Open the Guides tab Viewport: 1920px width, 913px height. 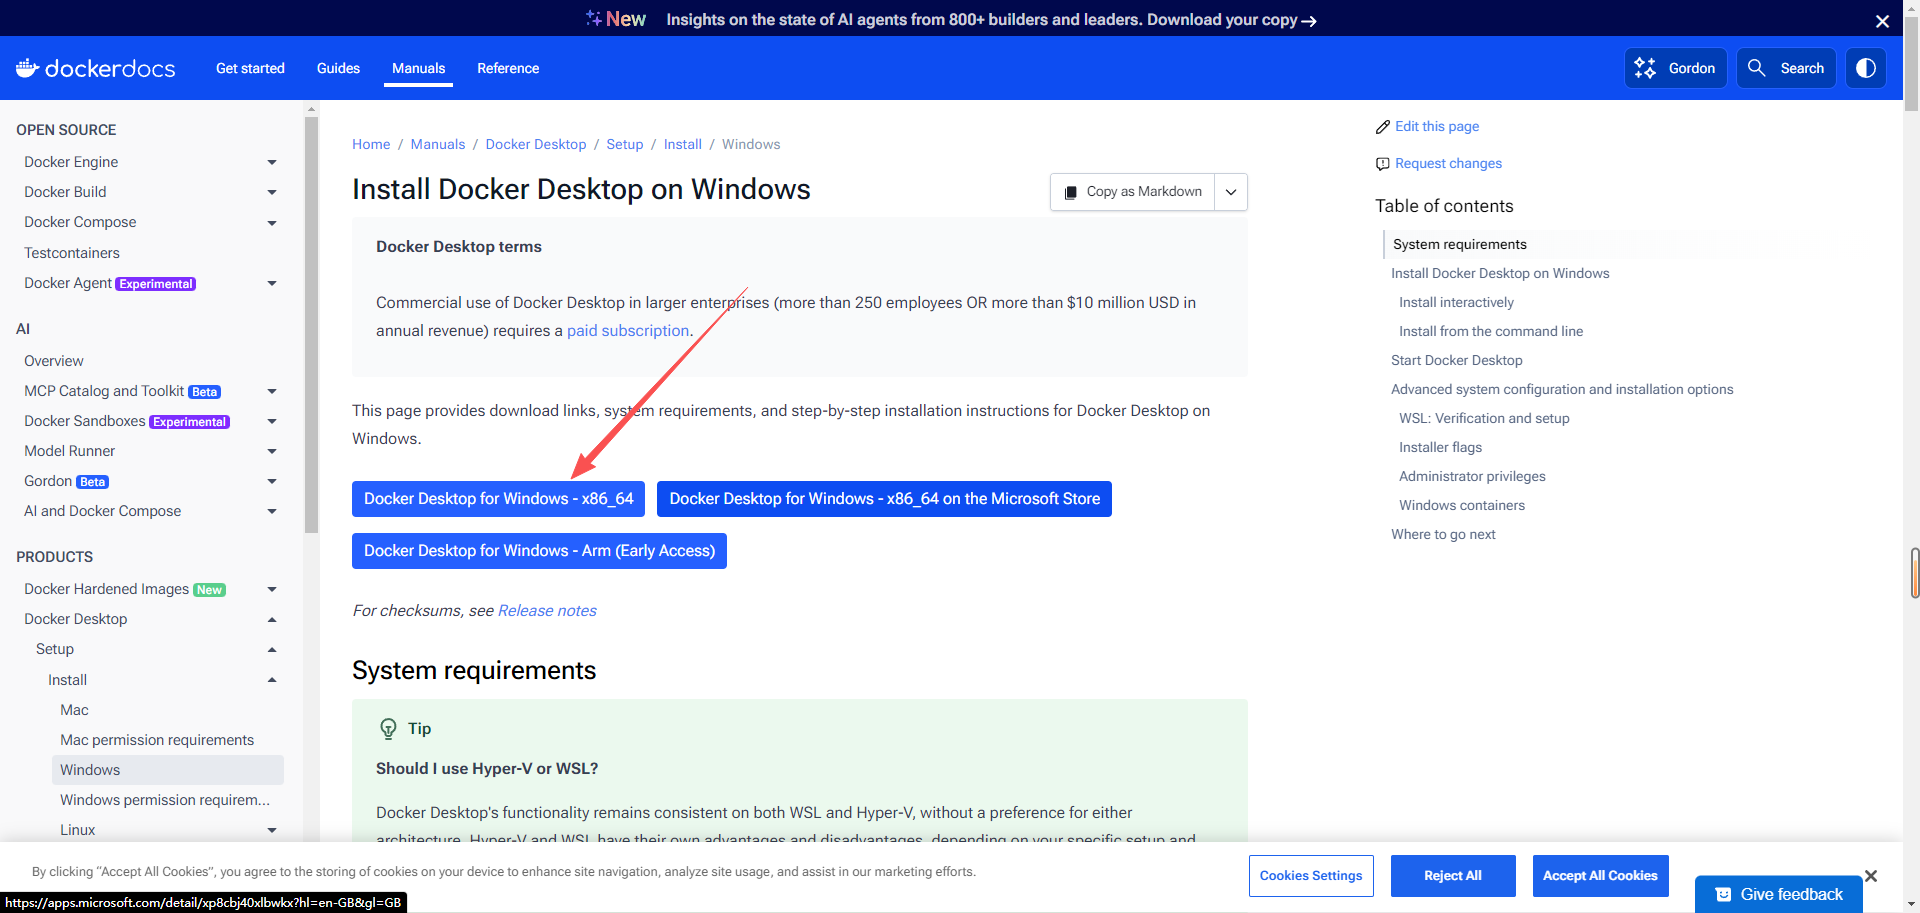(x=338, y=68)
